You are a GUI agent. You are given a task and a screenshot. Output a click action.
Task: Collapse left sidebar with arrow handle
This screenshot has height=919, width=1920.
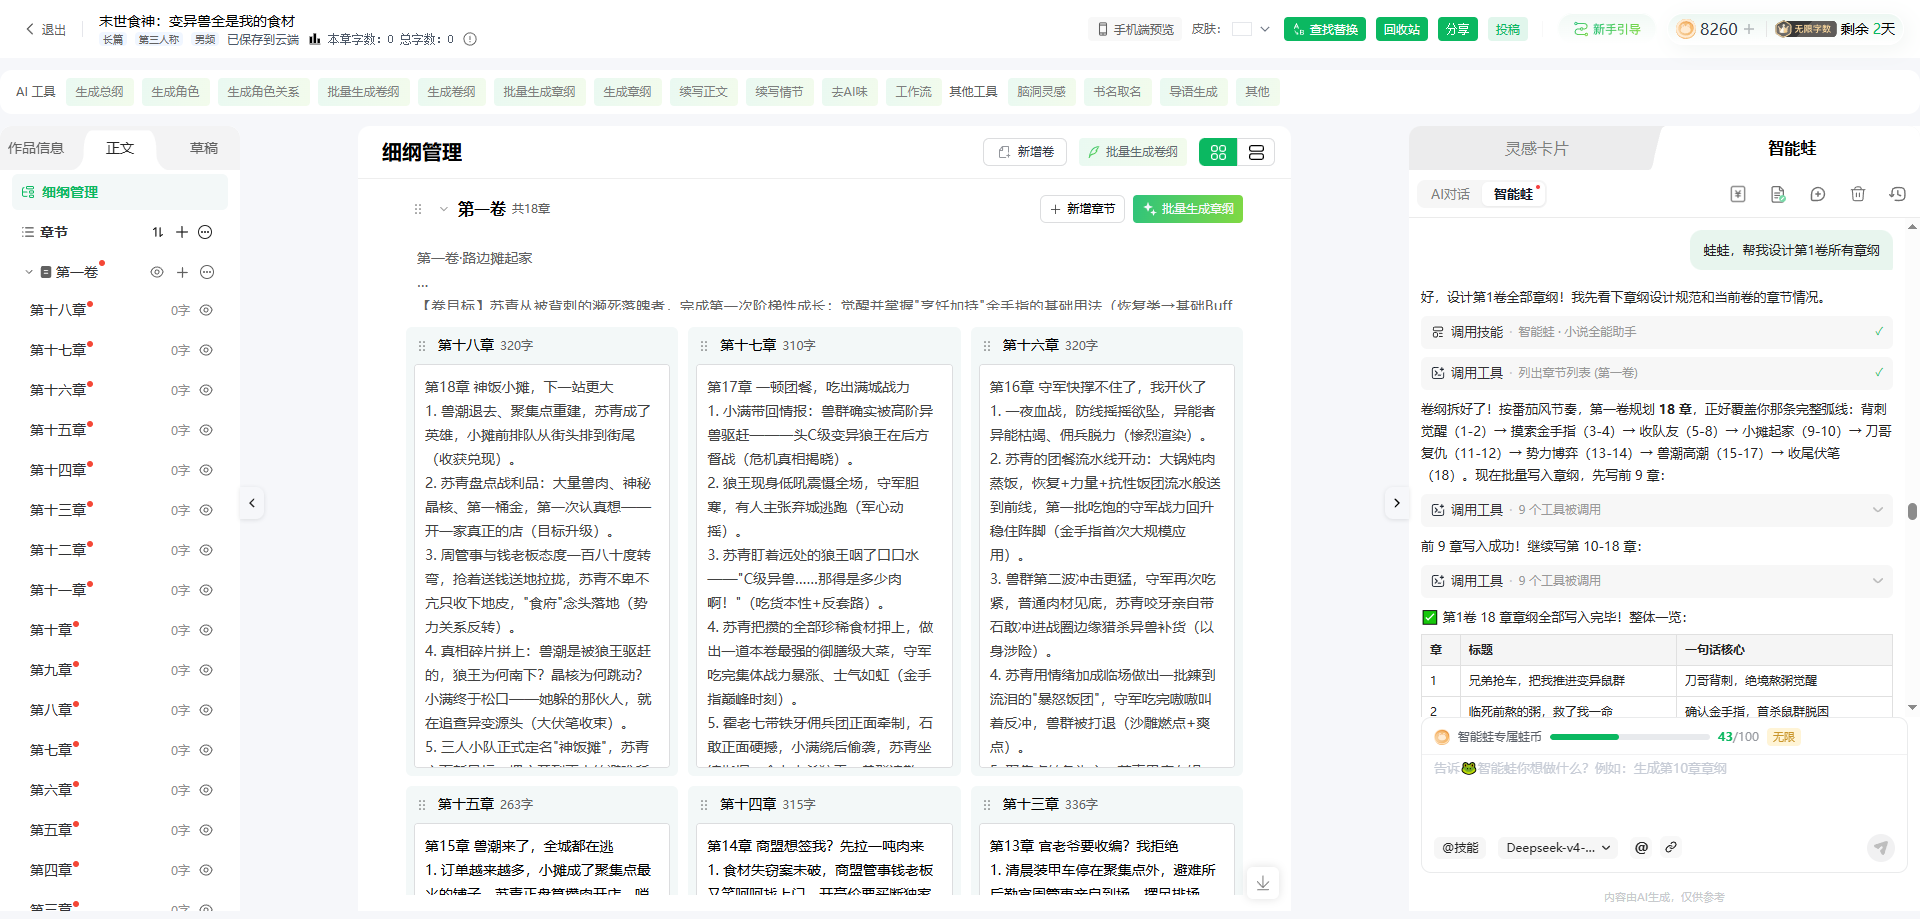coord(252,503)
